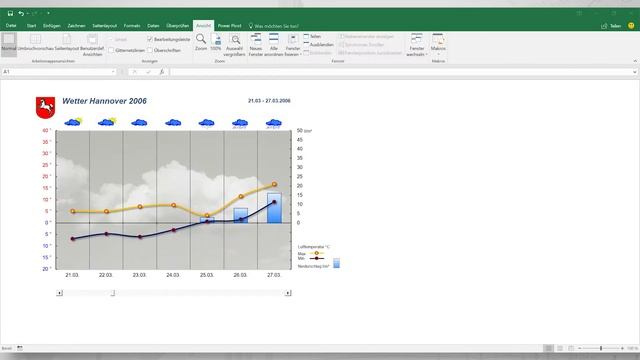Image resolution: width=640 pixels, height=360 pixels.
Task: Click the confirm checkmark icon in the formula bar
Action: (148, 72)
